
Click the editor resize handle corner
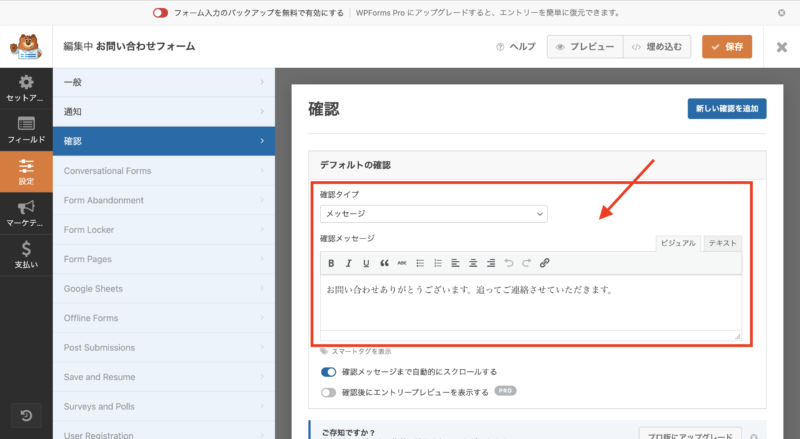click(x=737, y=336)
